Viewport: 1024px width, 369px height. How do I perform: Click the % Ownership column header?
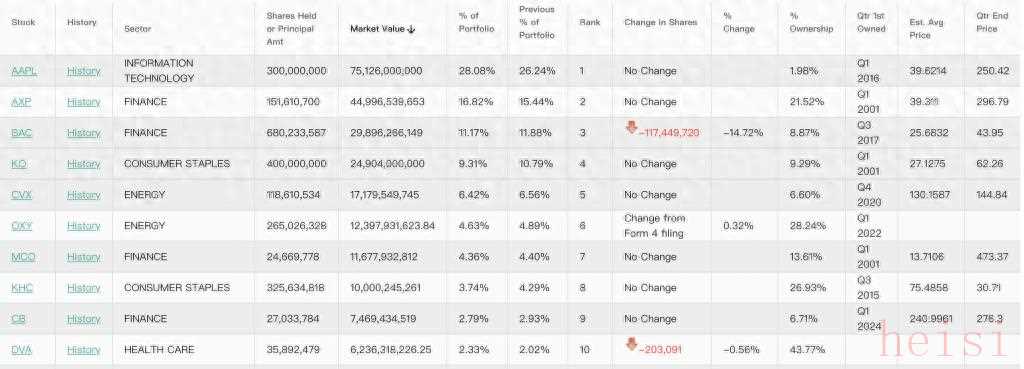point(811,22)
